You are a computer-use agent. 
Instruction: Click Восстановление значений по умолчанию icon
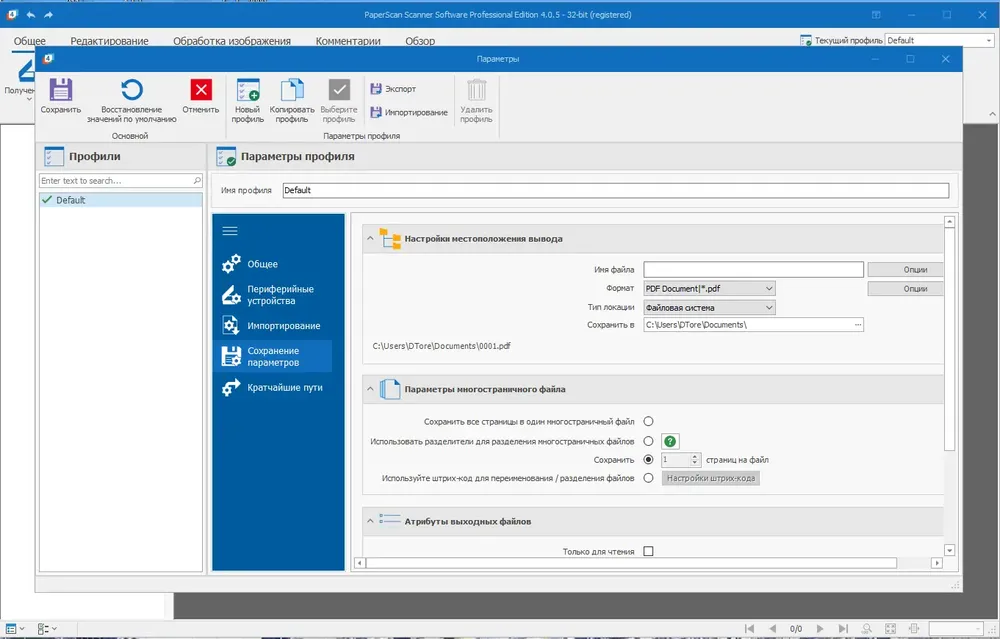click(131, 90)
